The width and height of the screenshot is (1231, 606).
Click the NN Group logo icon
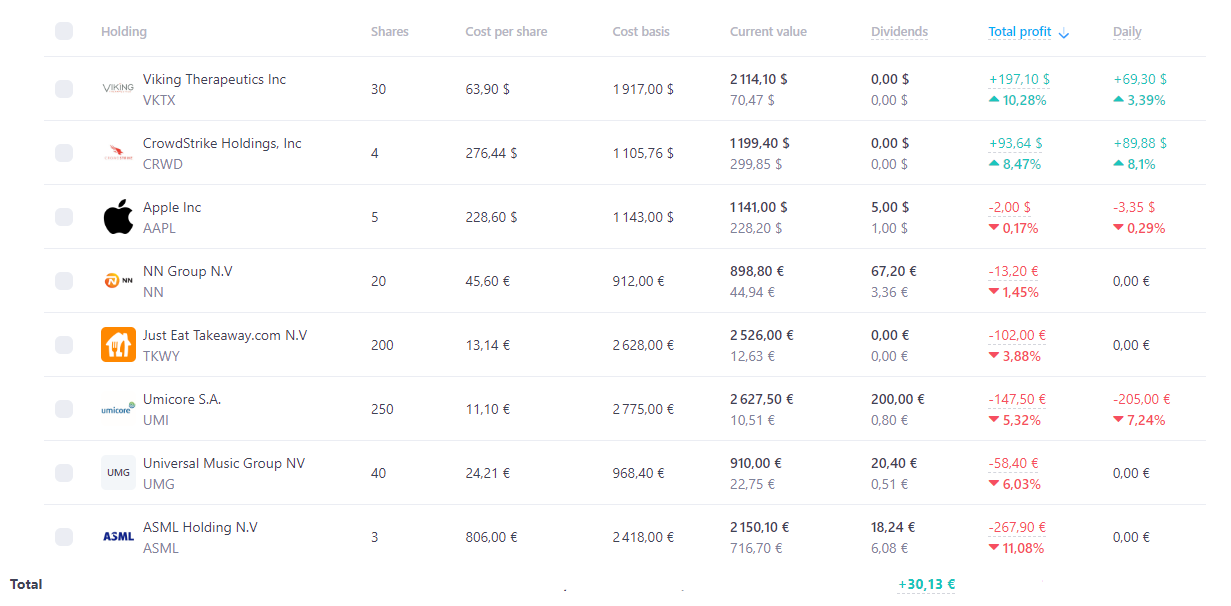pos(118,281)
